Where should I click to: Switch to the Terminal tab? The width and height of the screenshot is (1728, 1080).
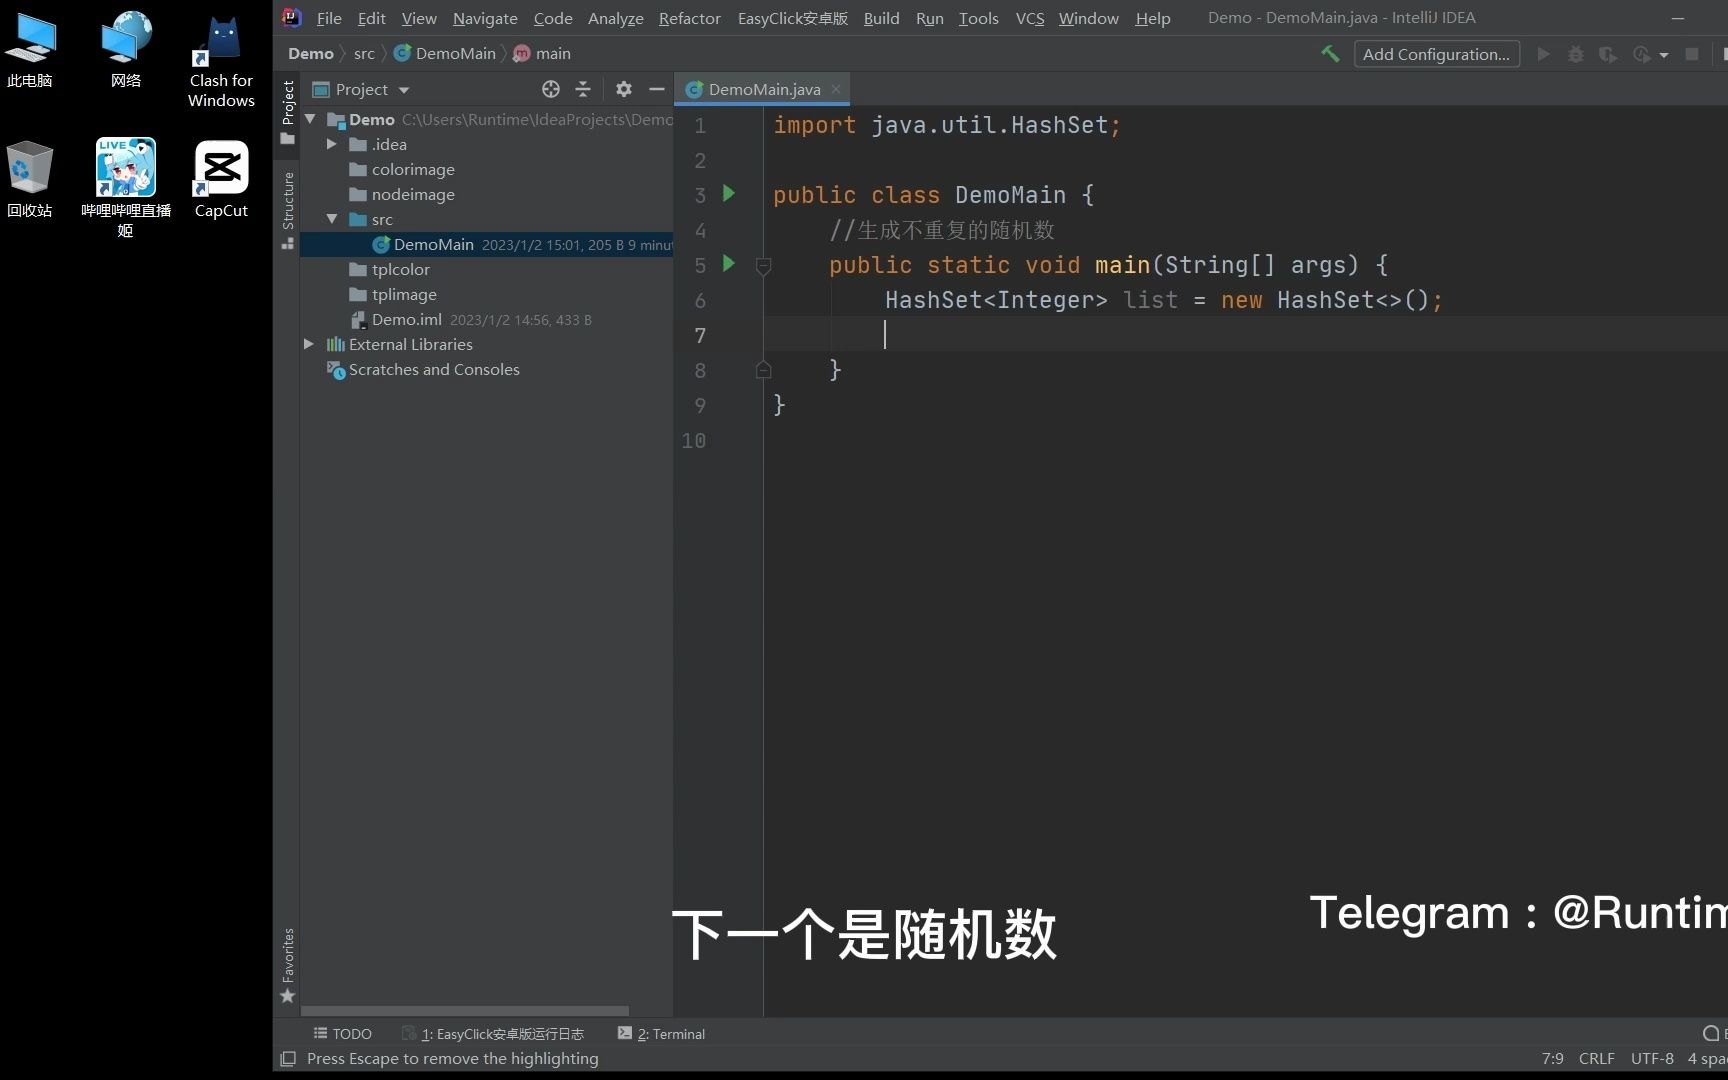[x=669, y=1033]
